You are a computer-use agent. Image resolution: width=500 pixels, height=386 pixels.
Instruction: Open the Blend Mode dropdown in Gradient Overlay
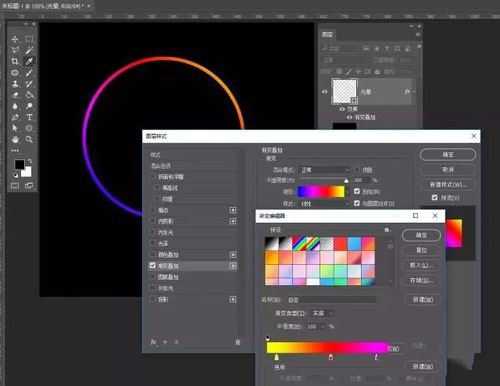[325, 170]
